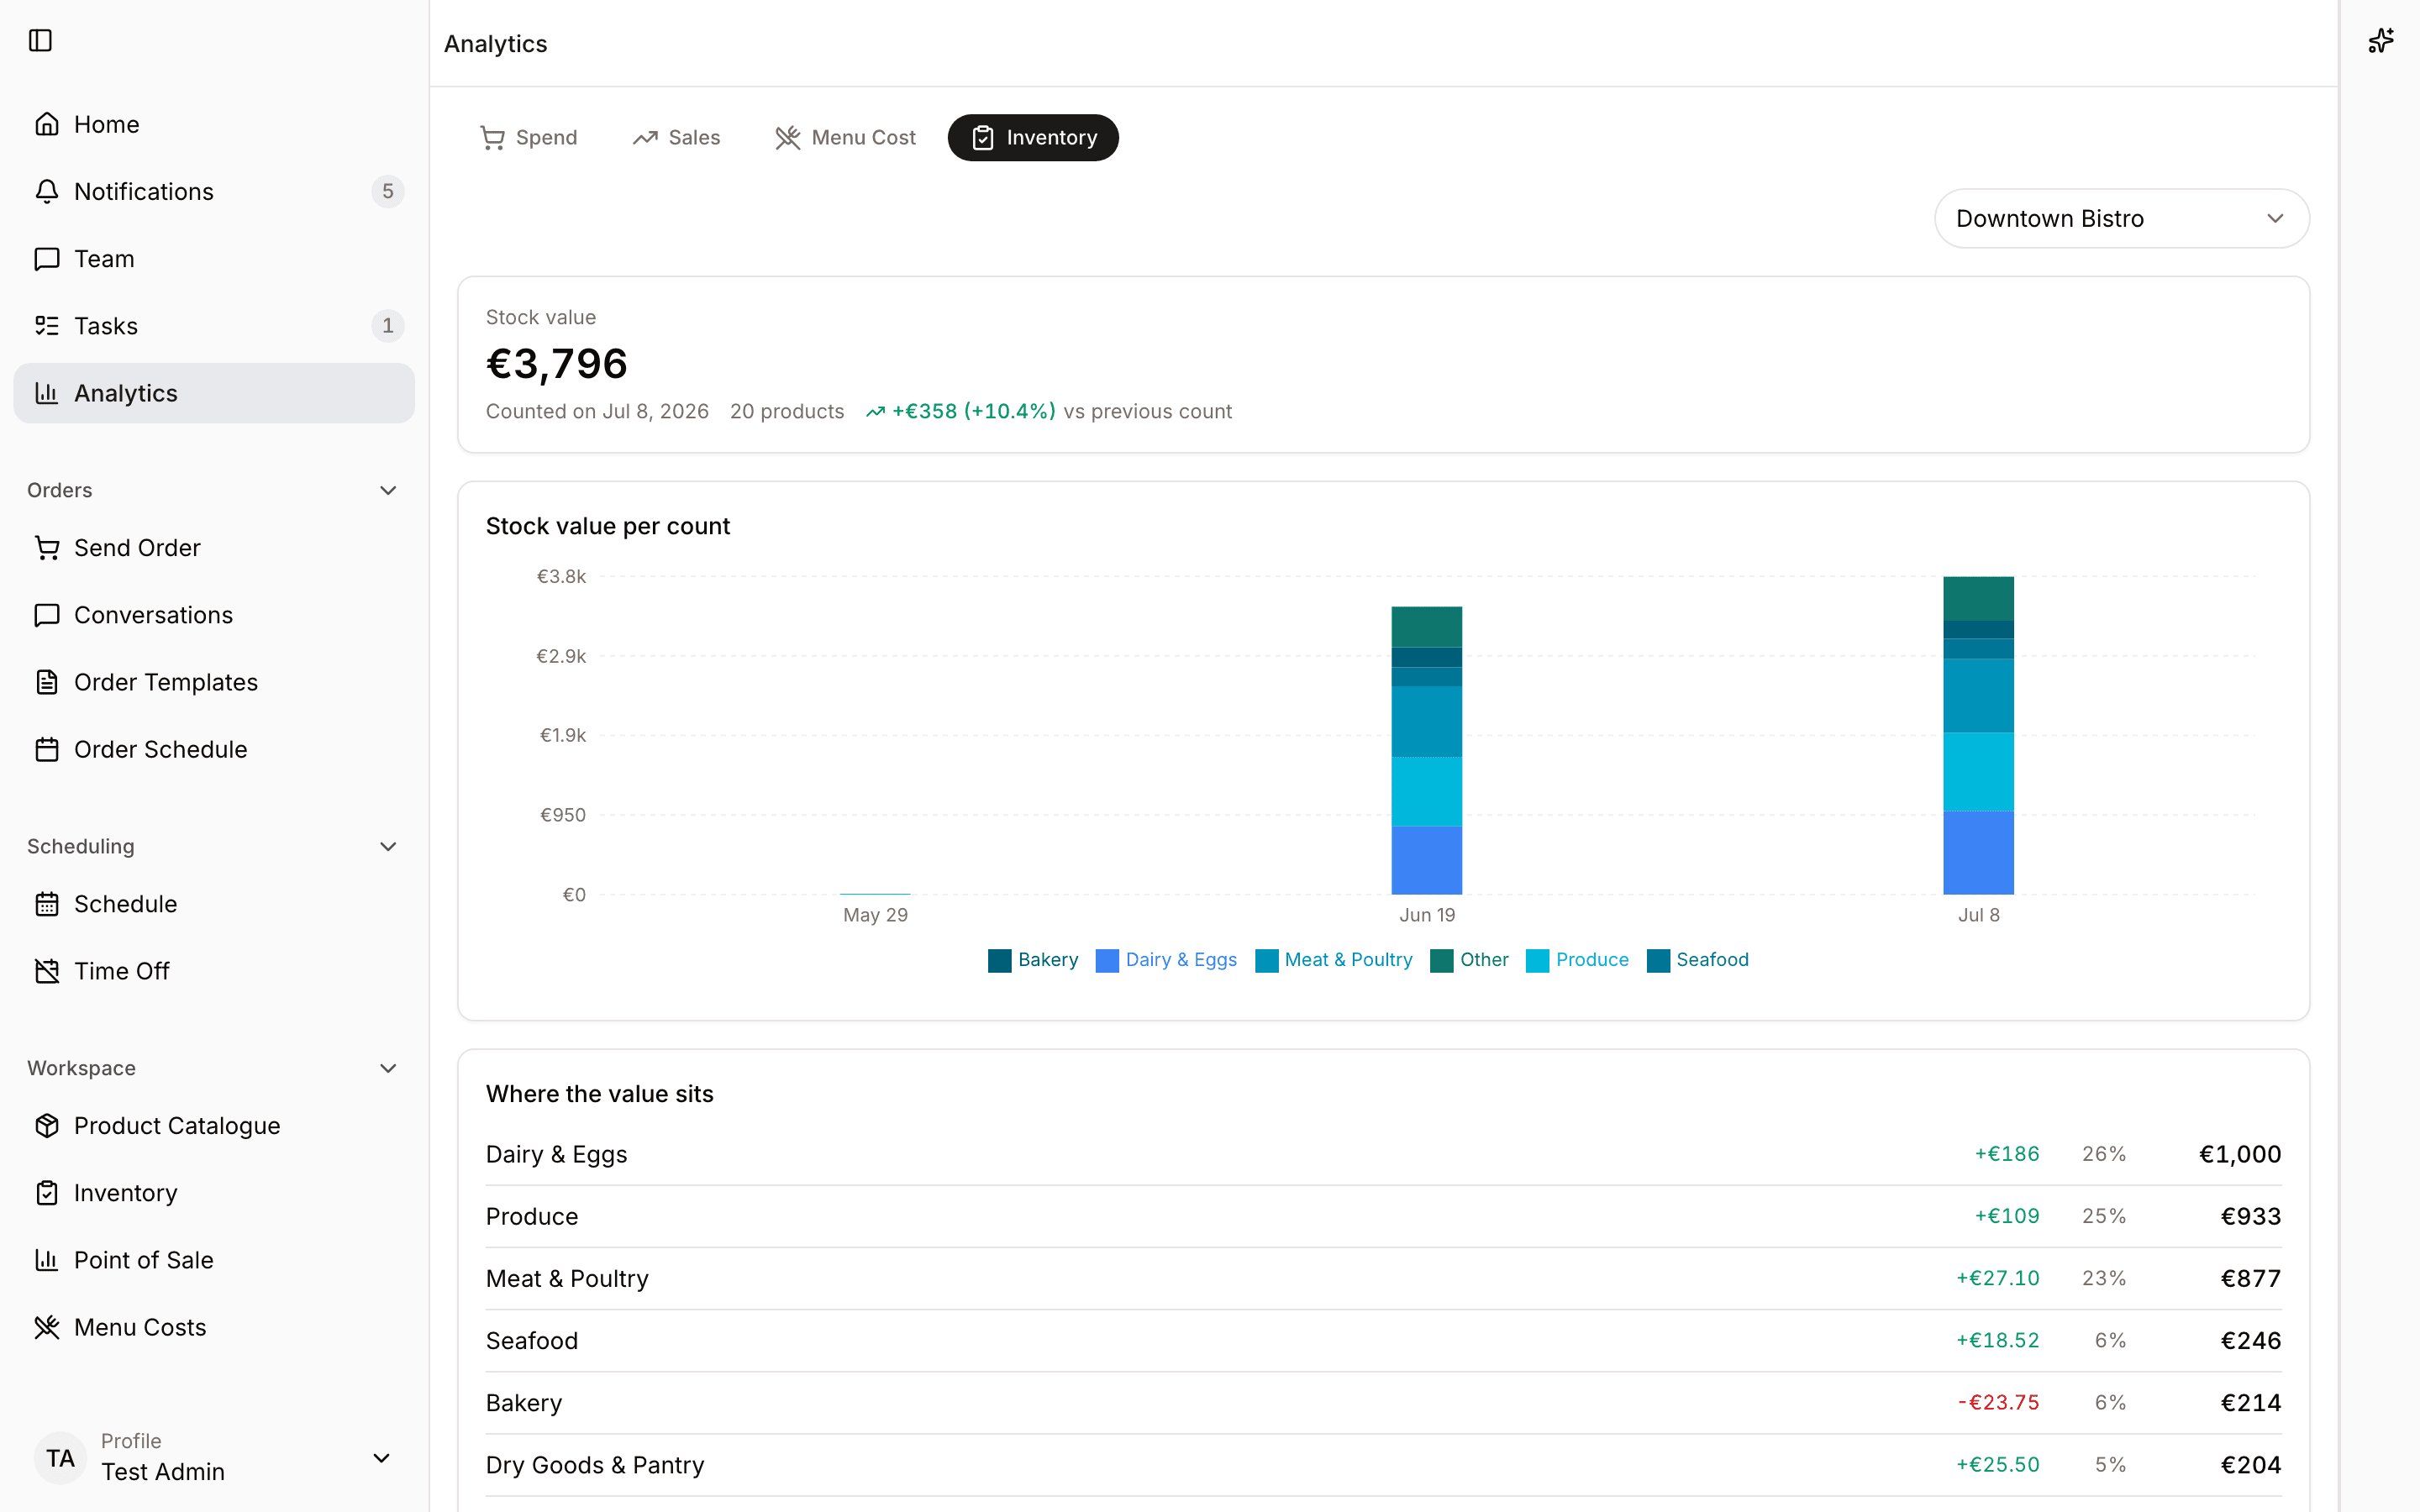Image resolution: width=2420 pixels, height=1512 pixels.
Task: Collapse the Workspace section chevron
Action: click(x=388, y=1068)
